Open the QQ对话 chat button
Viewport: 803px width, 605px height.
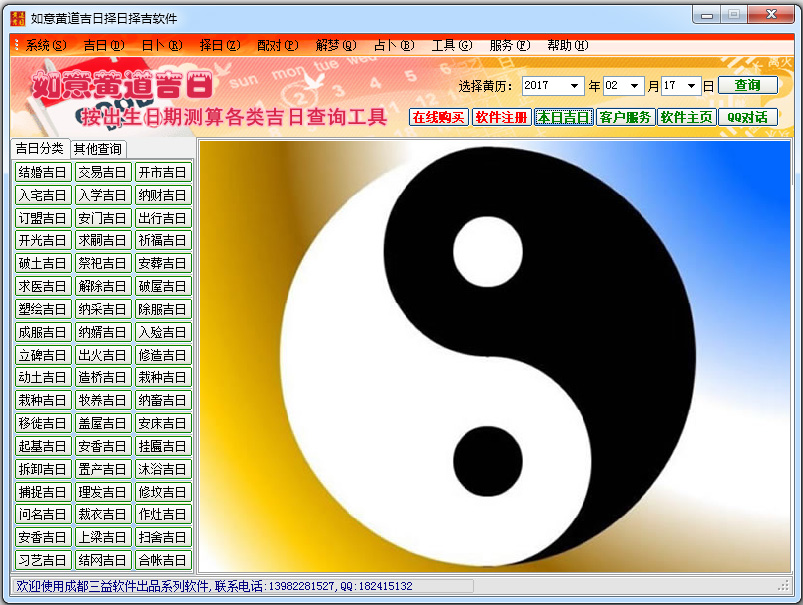pos(747,117)
